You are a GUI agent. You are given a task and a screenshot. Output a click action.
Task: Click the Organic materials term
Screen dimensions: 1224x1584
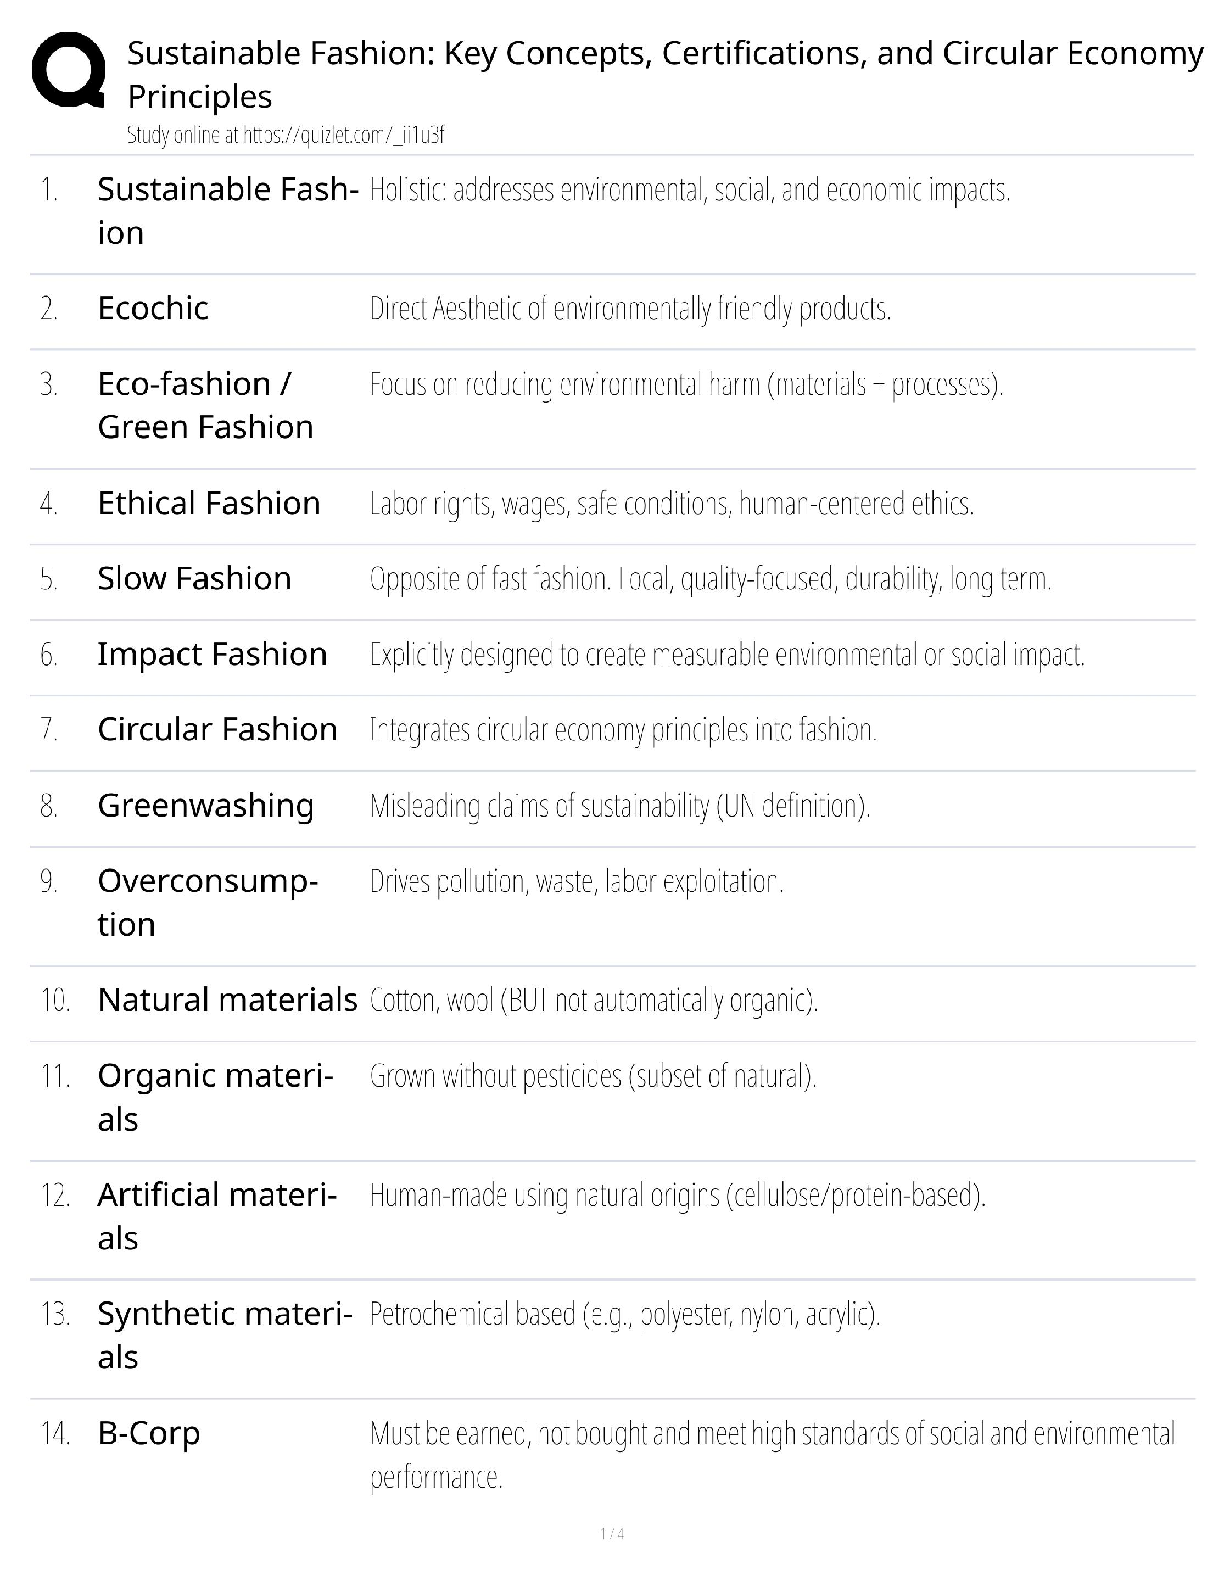tap(215, 1097)
